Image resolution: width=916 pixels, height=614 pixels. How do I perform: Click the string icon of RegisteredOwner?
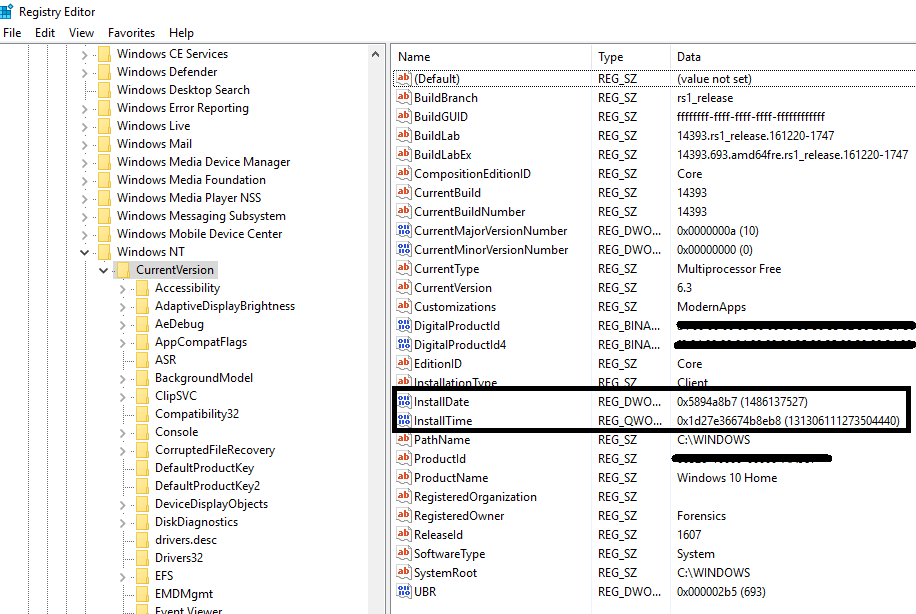click(404, 515)
